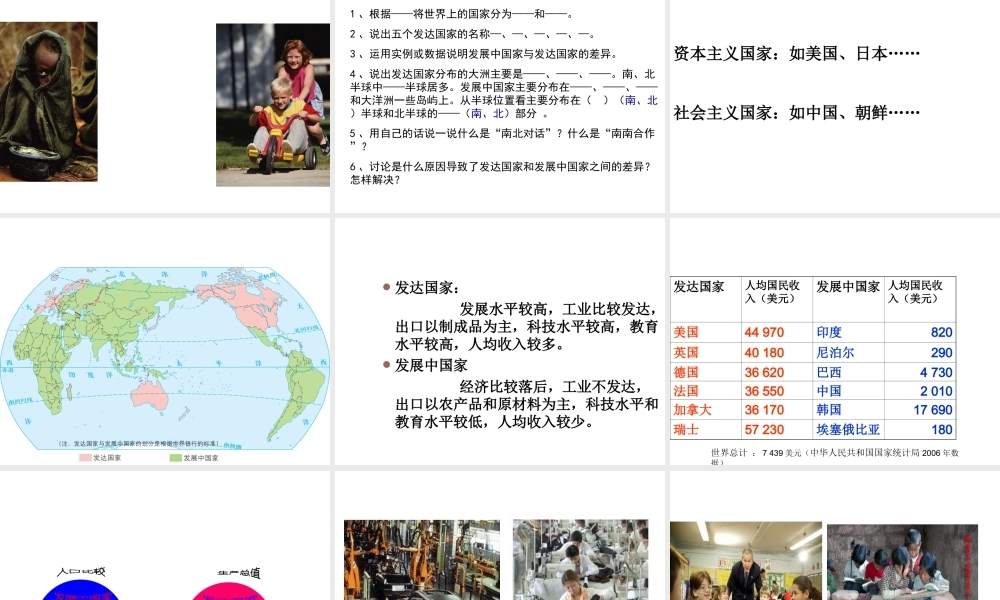Click question 6 starting with 讨论是什么原因
Image resolution: width=1000 pixels, height=600 pixels.
point(501,173)
